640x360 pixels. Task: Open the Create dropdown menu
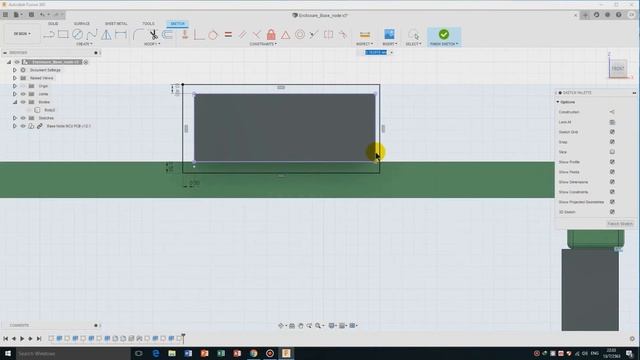point(84,44)
